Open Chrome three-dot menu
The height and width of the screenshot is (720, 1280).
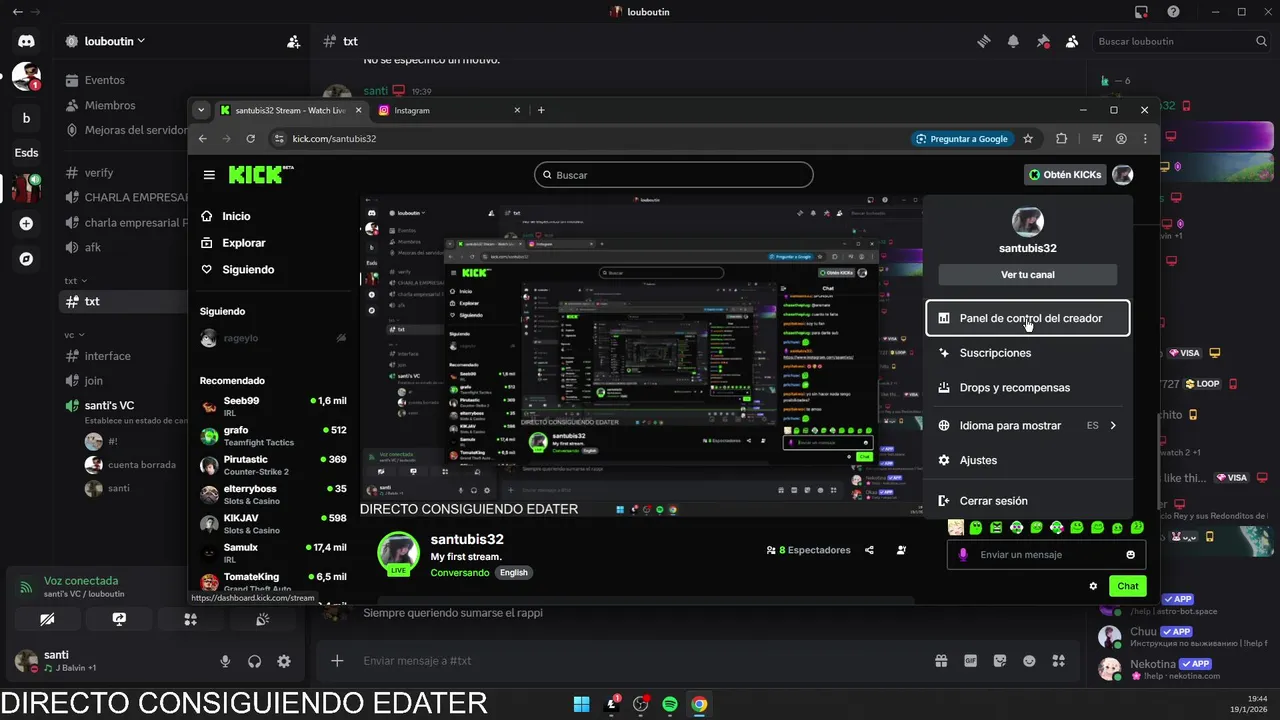point(1145,139)
